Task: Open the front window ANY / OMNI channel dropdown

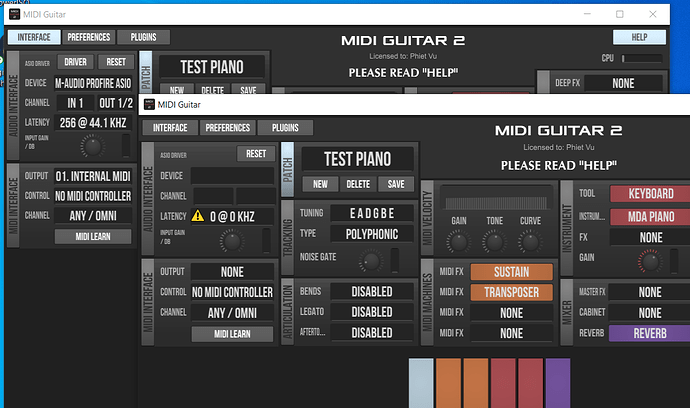Action: pos(232,313)
